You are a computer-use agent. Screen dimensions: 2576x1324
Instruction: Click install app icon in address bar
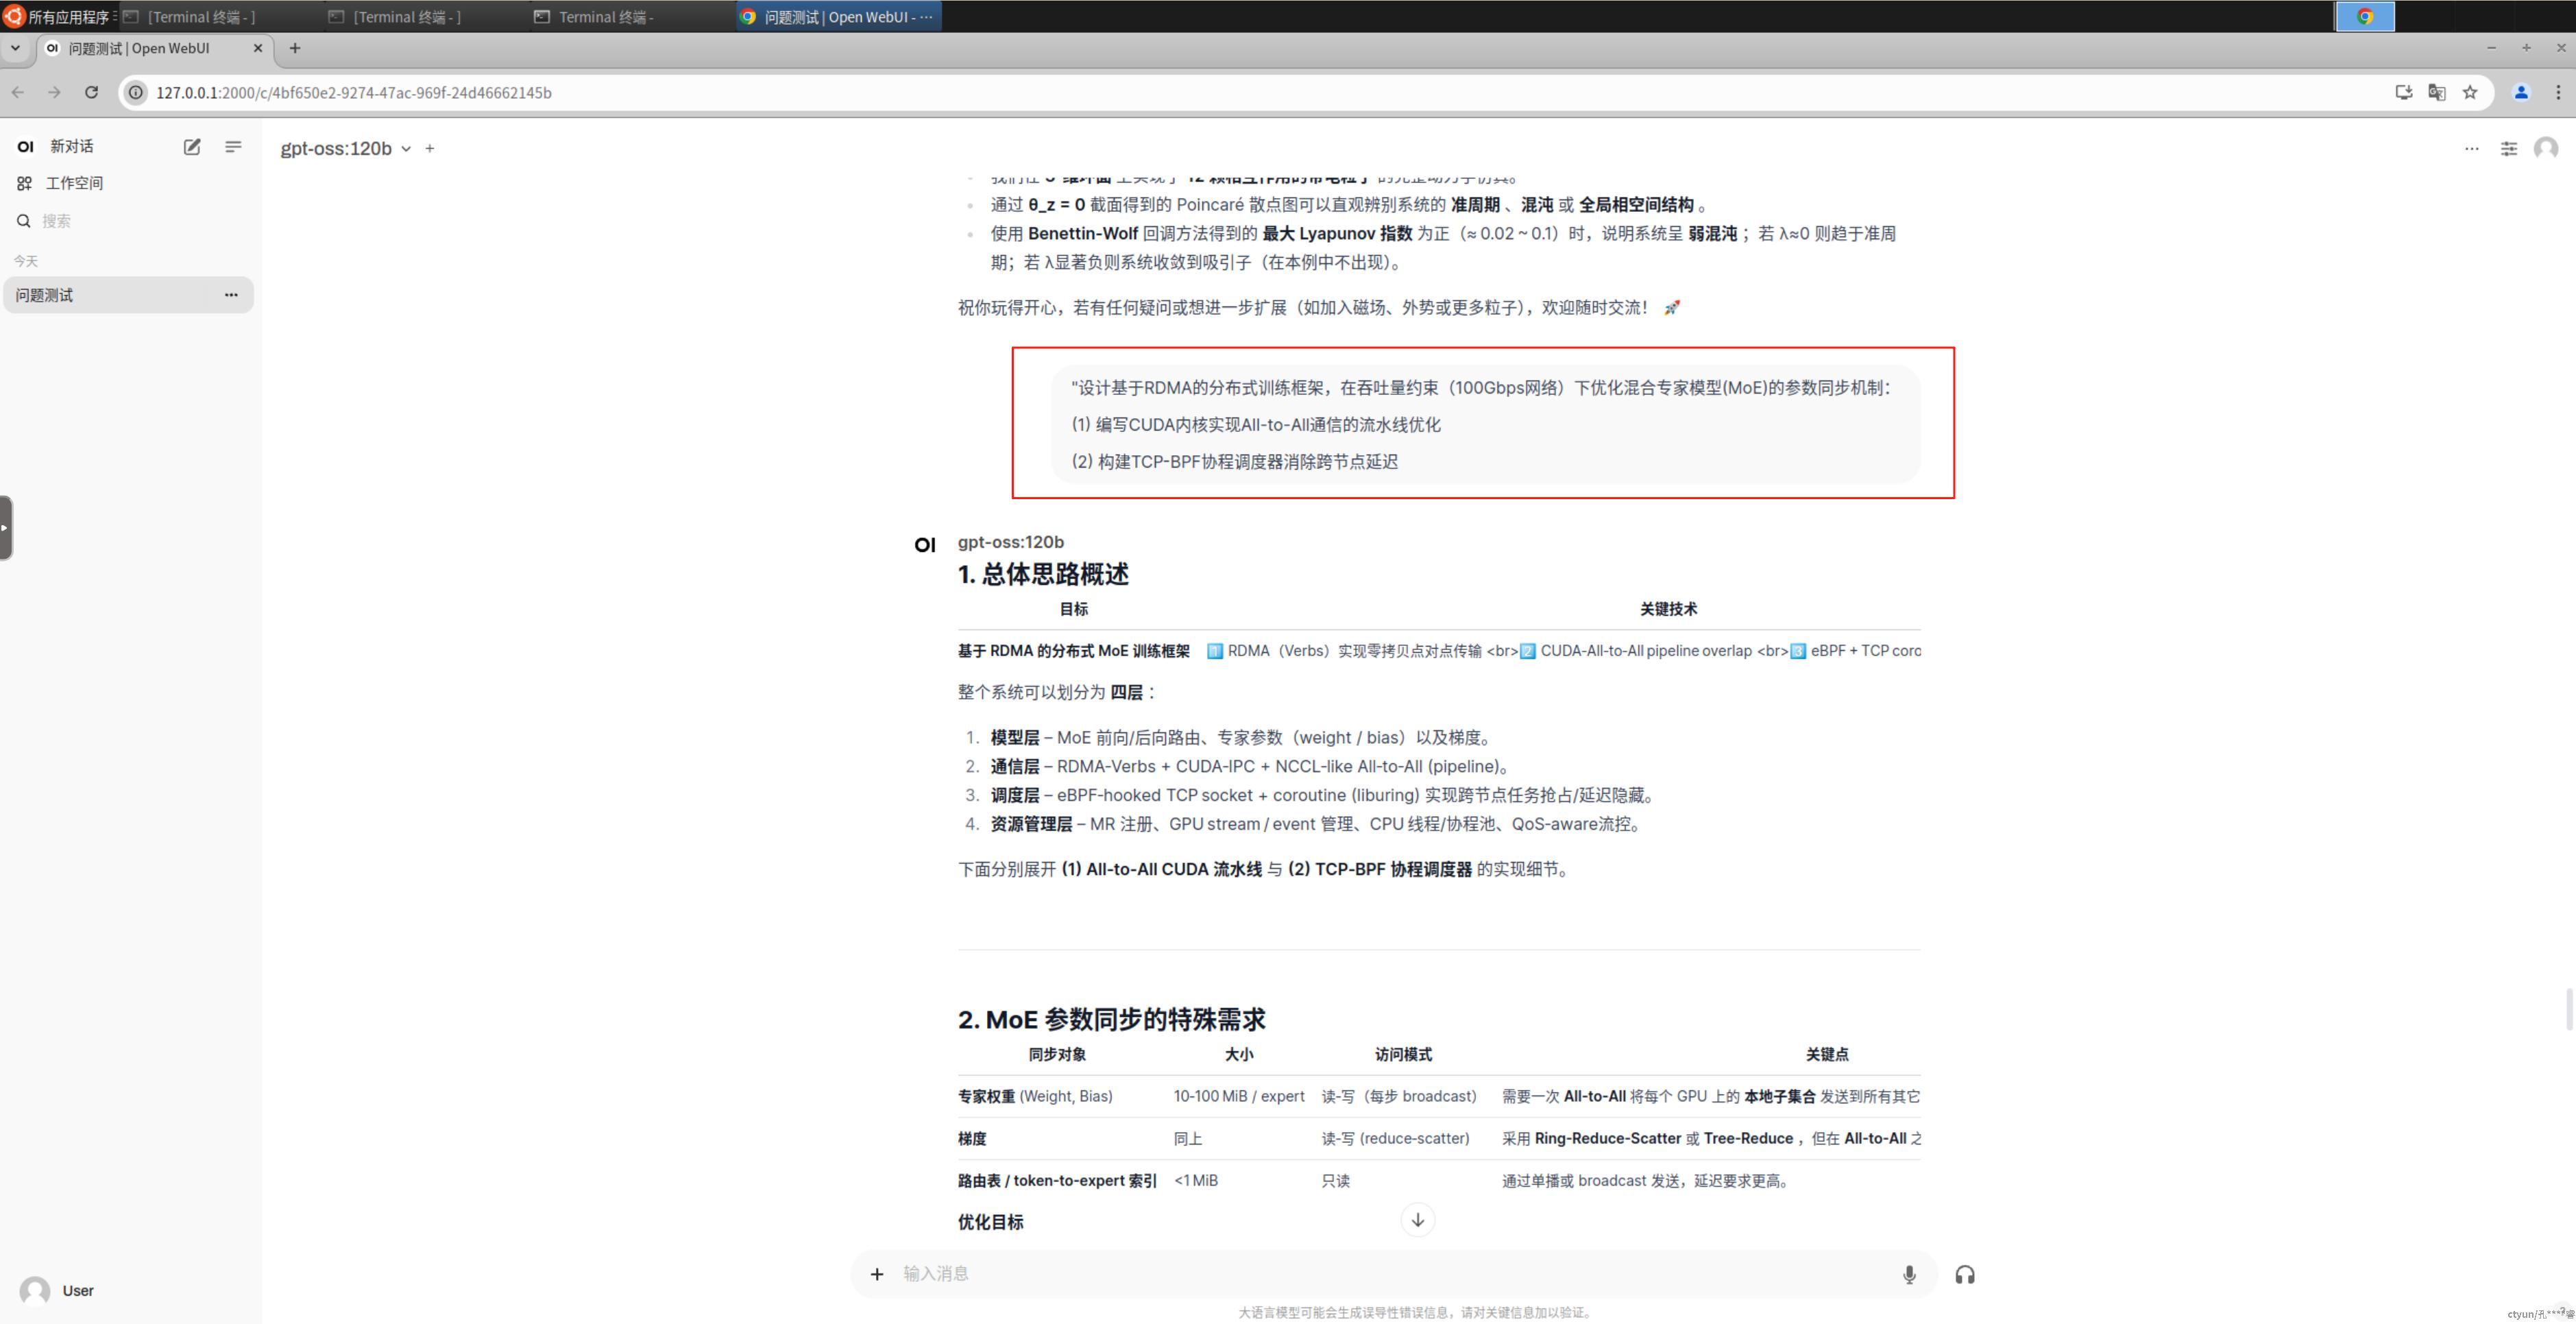tap(2403, 93)
